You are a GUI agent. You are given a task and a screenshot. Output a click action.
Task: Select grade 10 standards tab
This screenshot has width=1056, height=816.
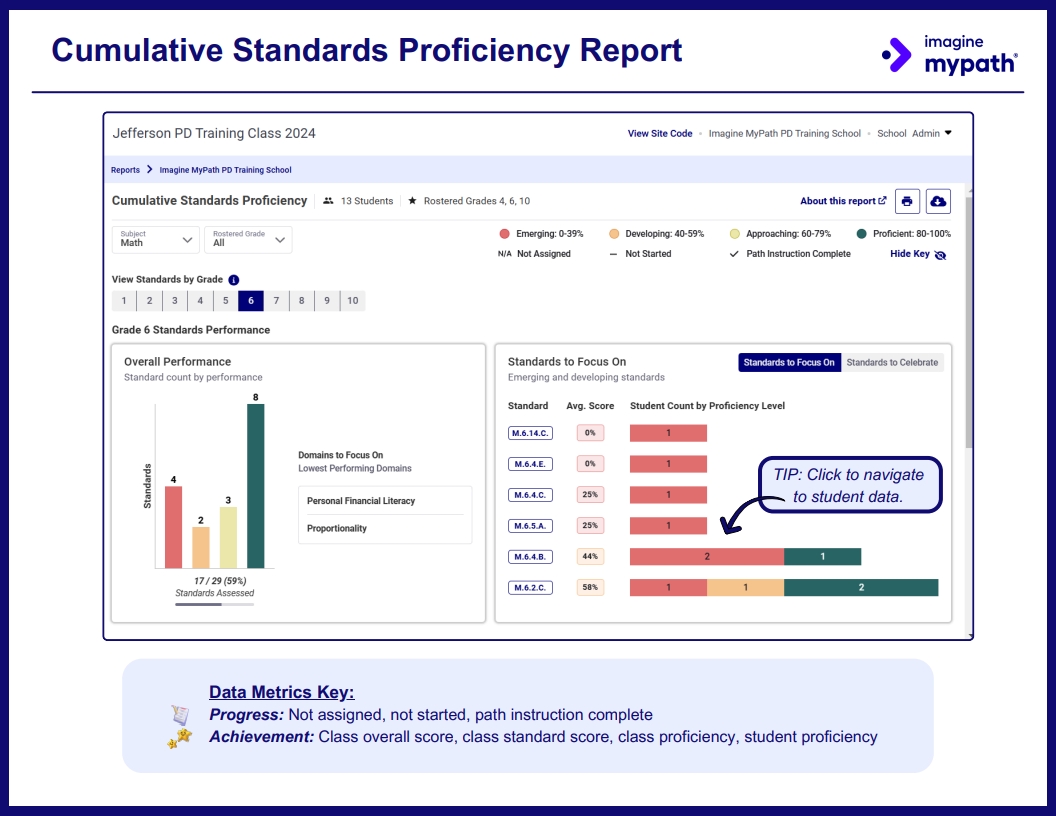(353, 301)
